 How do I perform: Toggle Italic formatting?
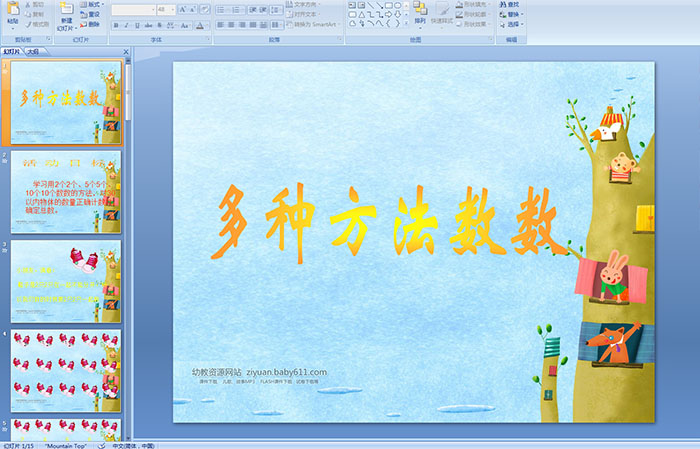[126, 25]
